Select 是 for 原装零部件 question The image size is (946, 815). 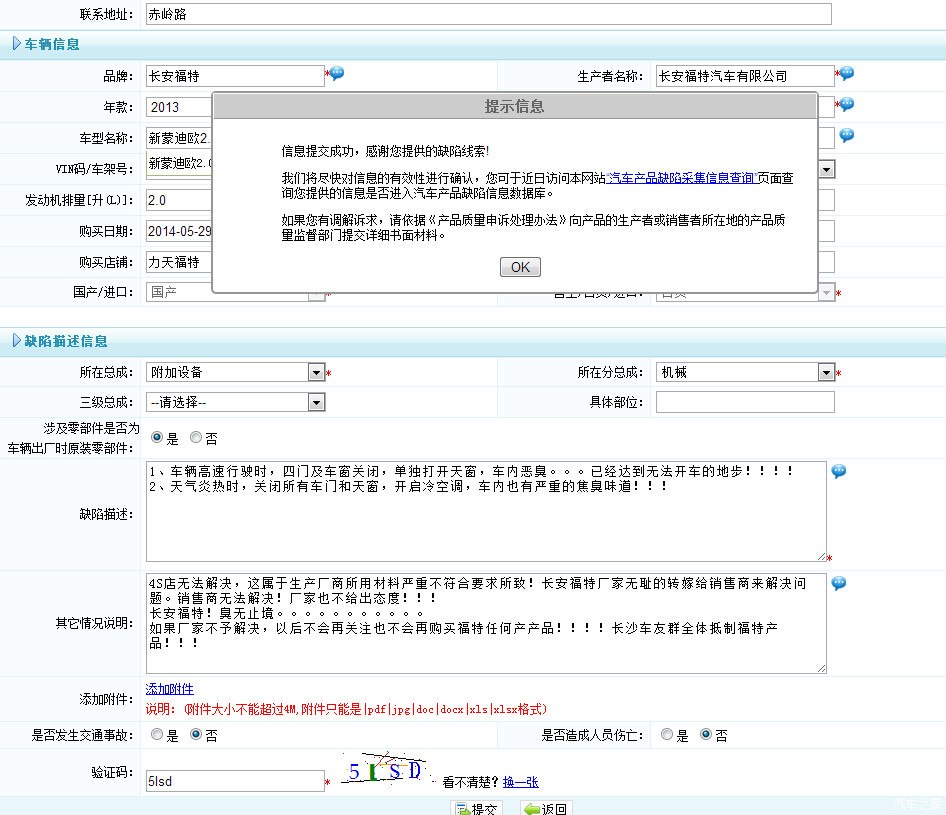(157, 437)
